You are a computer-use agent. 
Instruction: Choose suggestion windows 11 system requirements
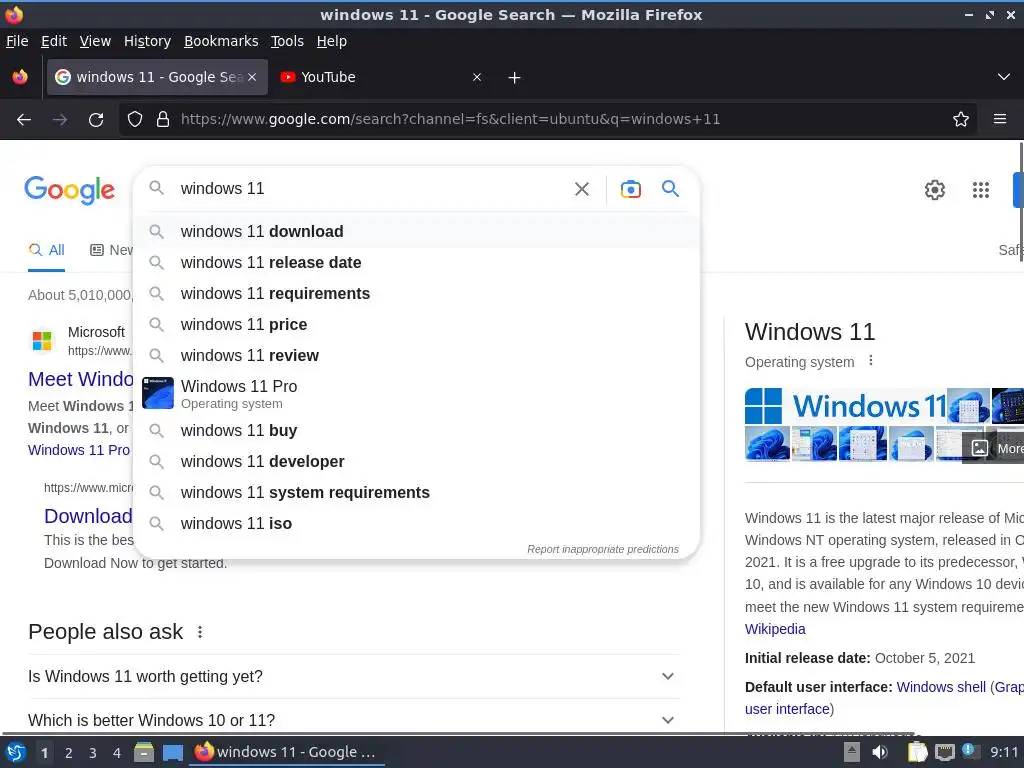[416, 493]
